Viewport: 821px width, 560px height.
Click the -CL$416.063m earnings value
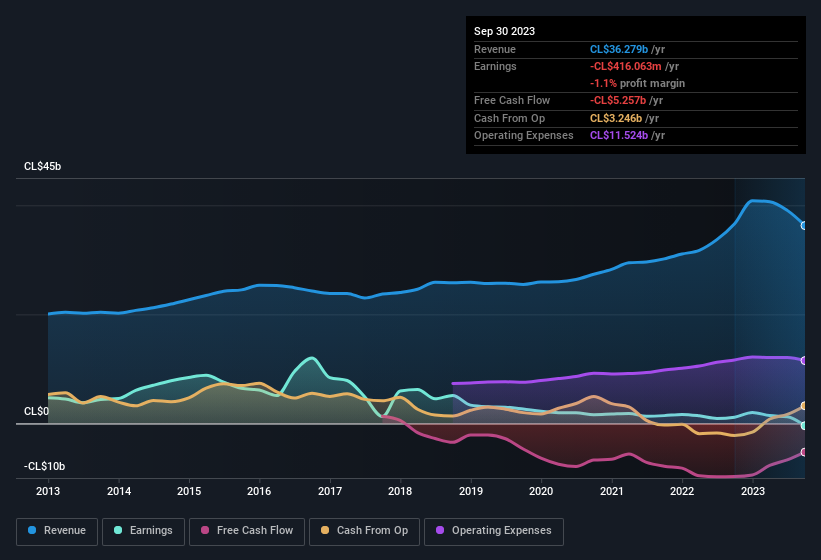coord(626,66)
